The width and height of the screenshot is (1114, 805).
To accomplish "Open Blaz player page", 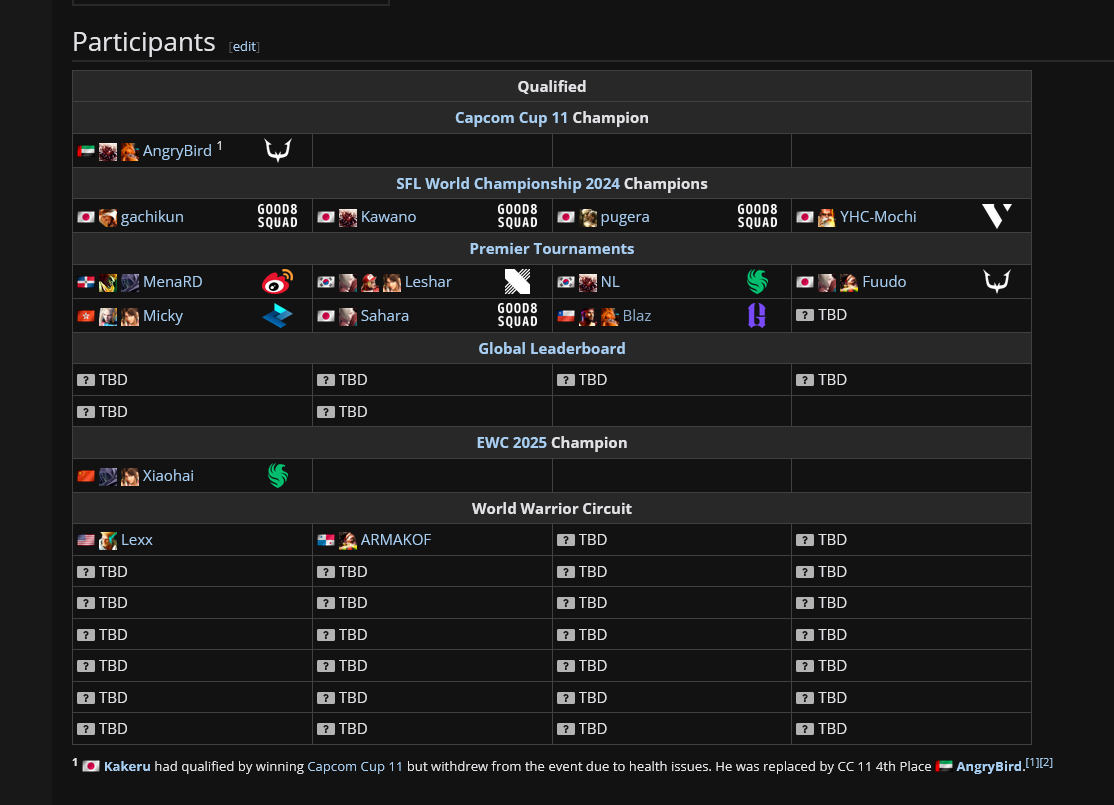I will [x=637, y=315].
